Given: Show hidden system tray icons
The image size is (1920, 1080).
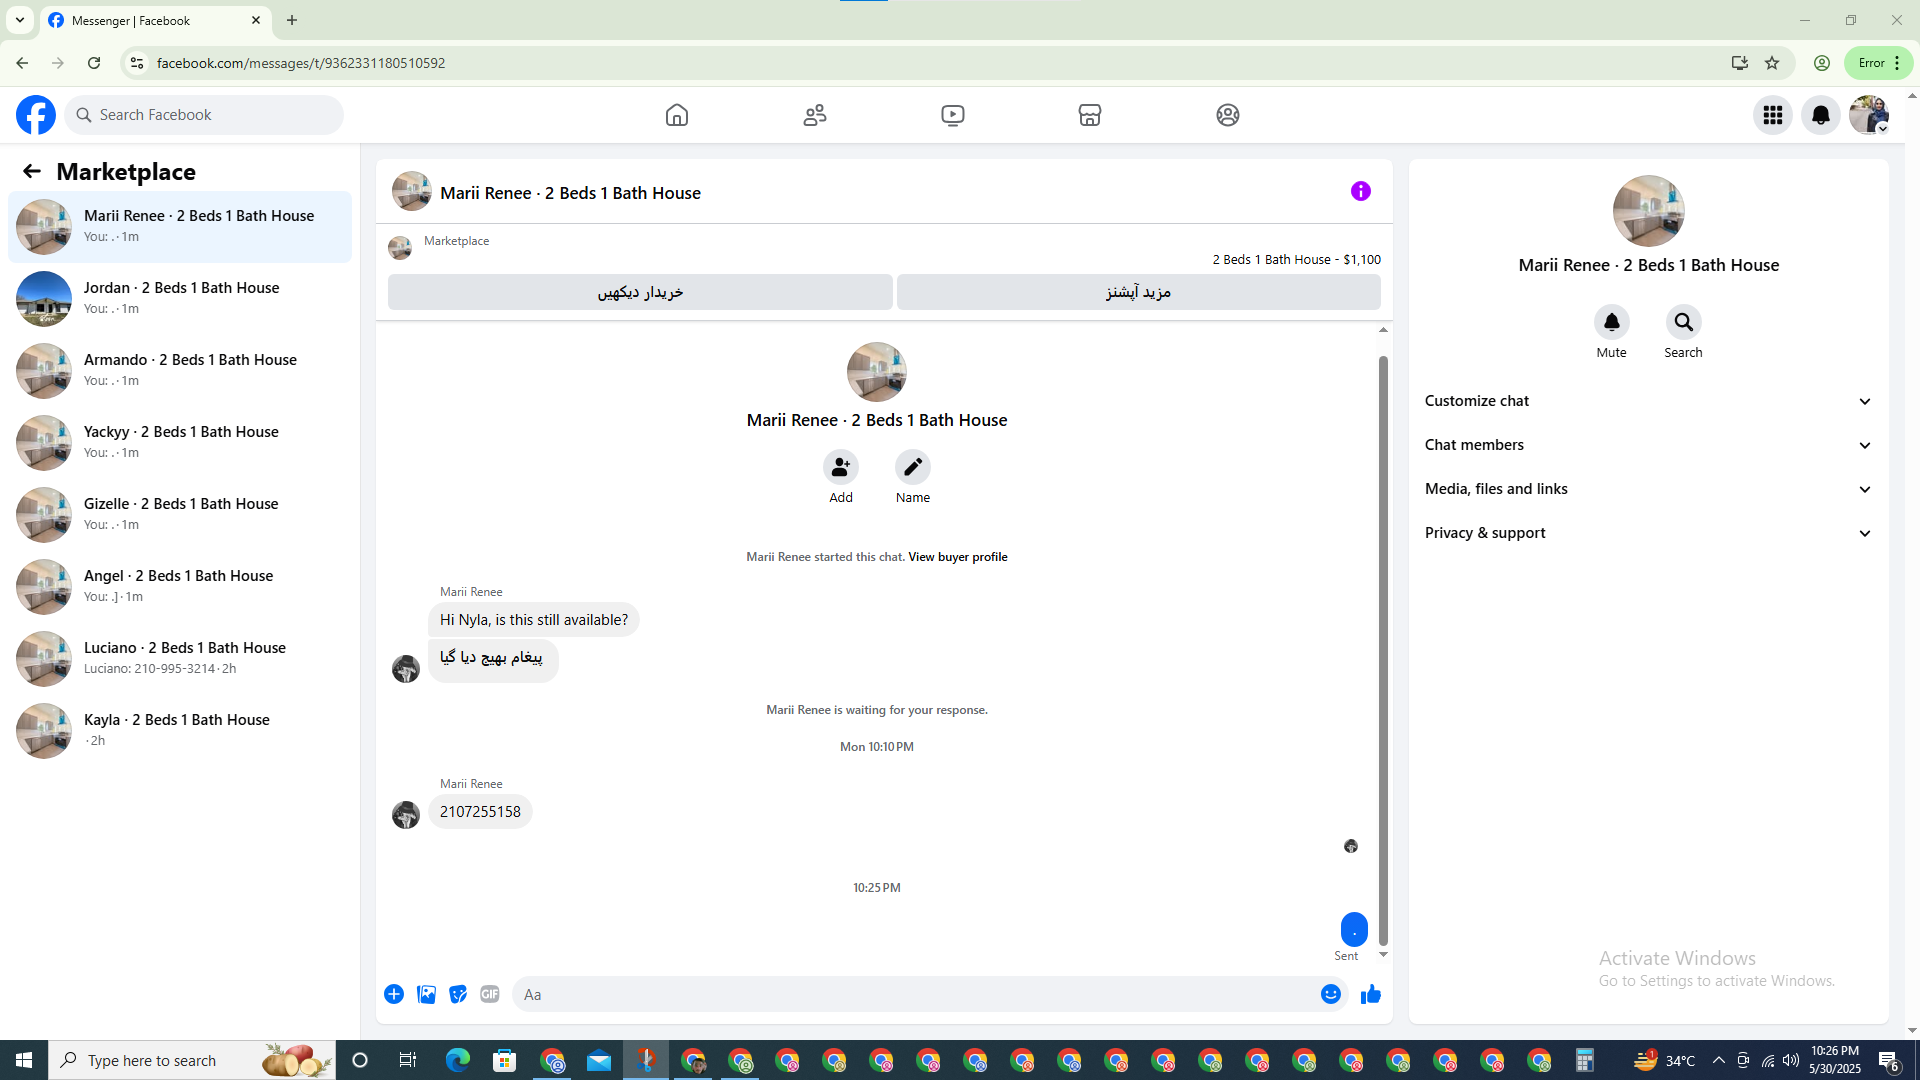Looking at the screenshot, I should 1718,1060.
